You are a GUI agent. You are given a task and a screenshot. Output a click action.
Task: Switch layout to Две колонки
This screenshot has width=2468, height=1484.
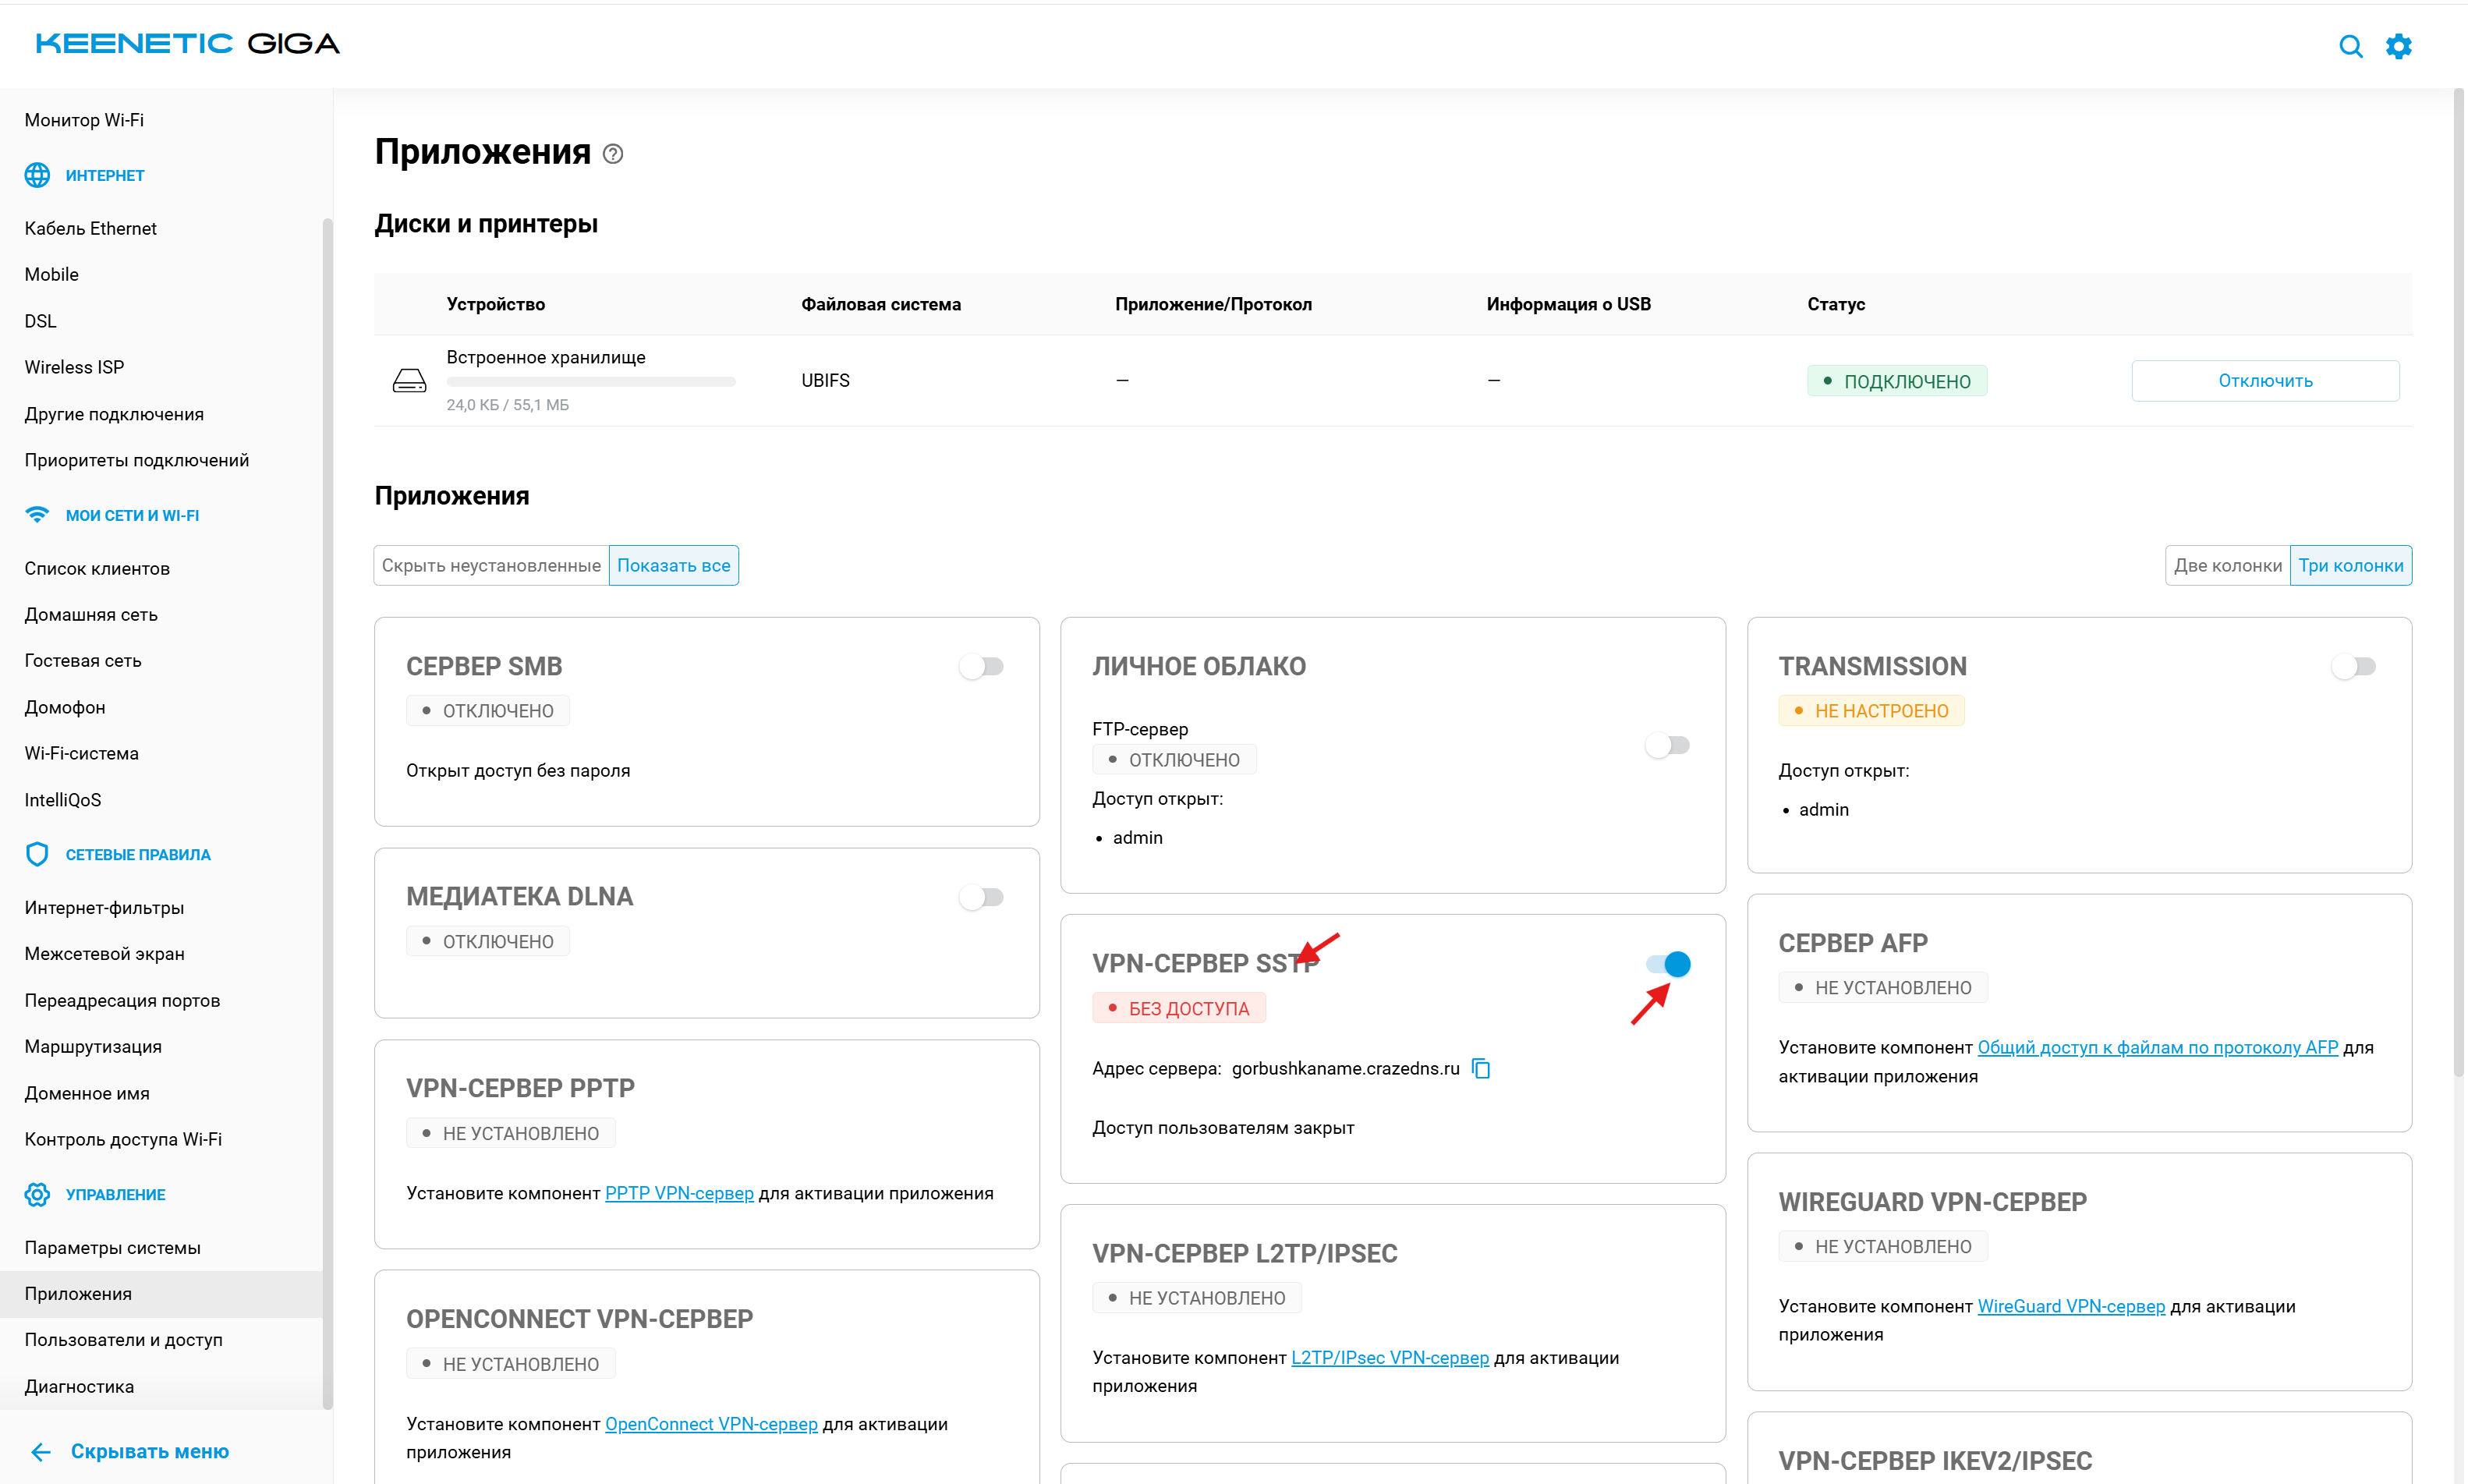click(x=2227, y=565)
